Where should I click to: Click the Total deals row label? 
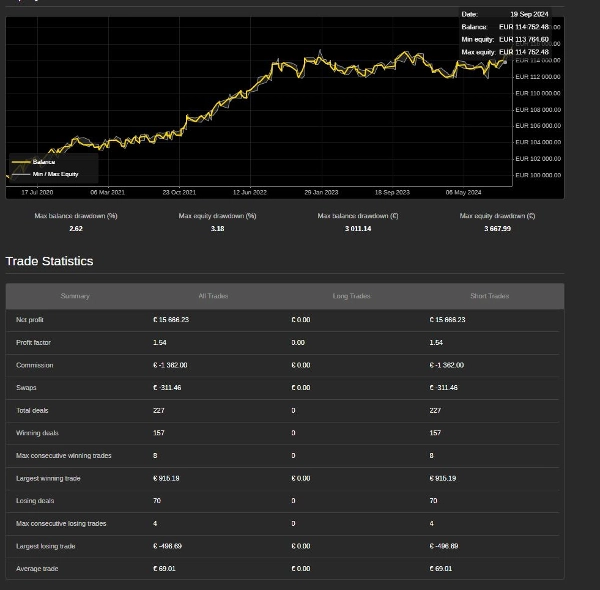tap(32, 410)
